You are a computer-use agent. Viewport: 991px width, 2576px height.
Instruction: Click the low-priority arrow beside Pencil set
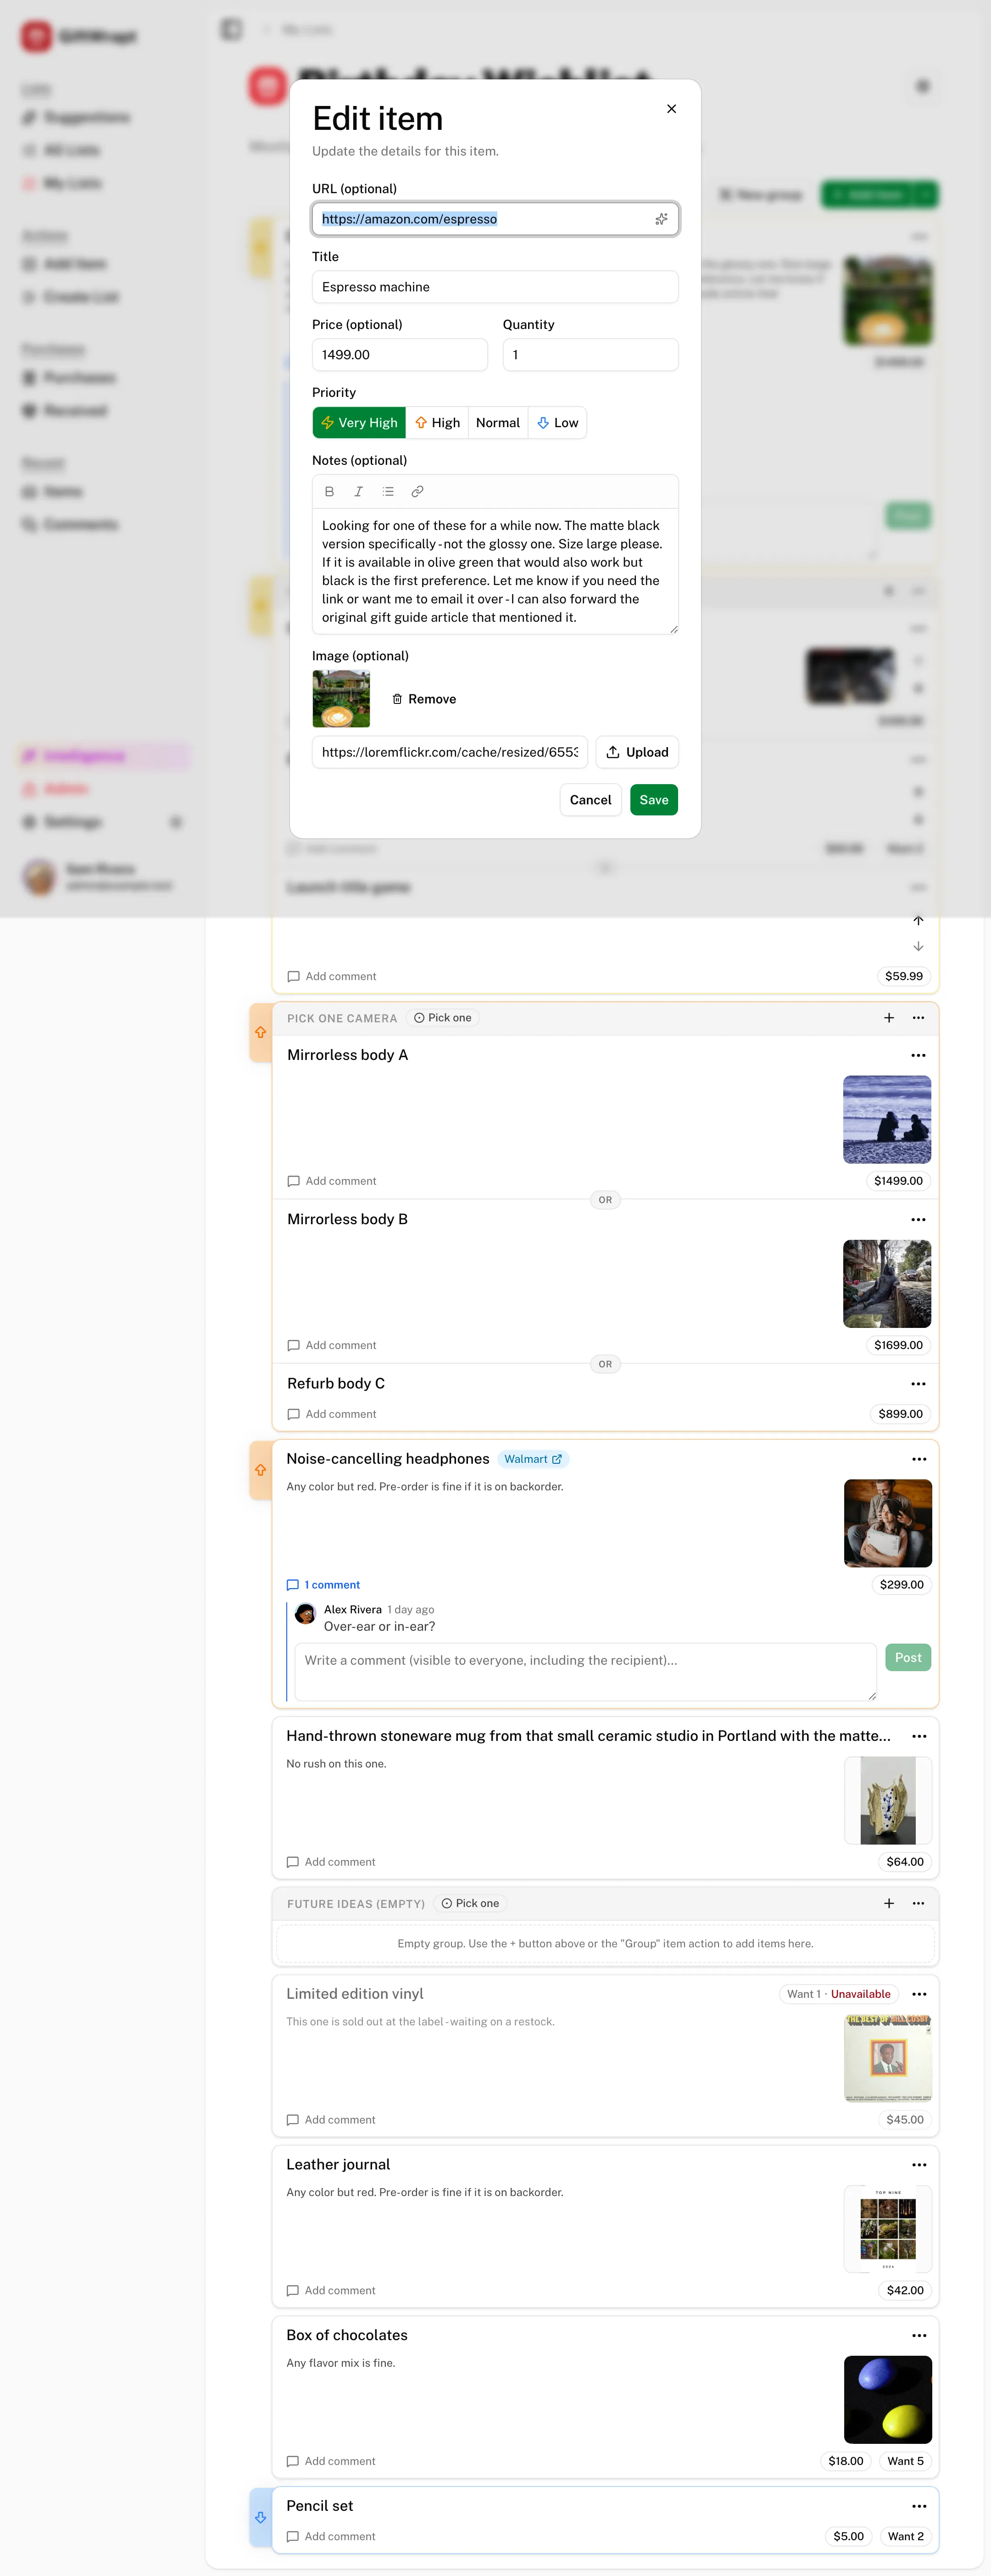261,2518
